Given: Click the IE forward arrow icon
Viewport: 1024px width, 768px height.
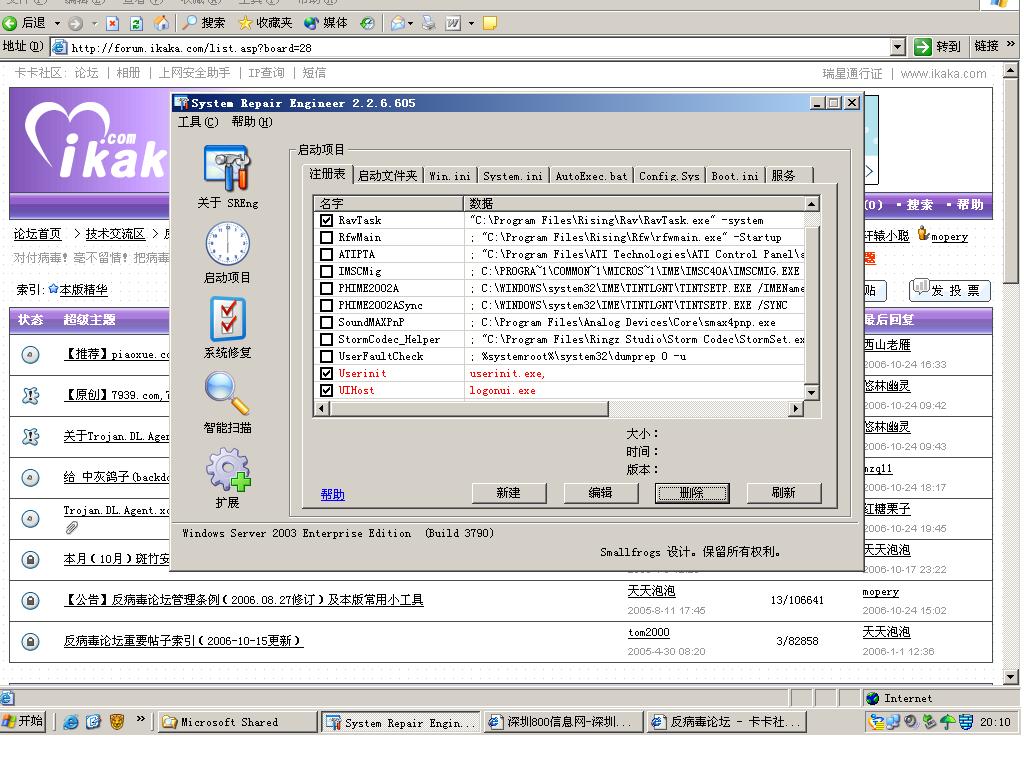Looking at the screenshot, I should click(76, 24).
